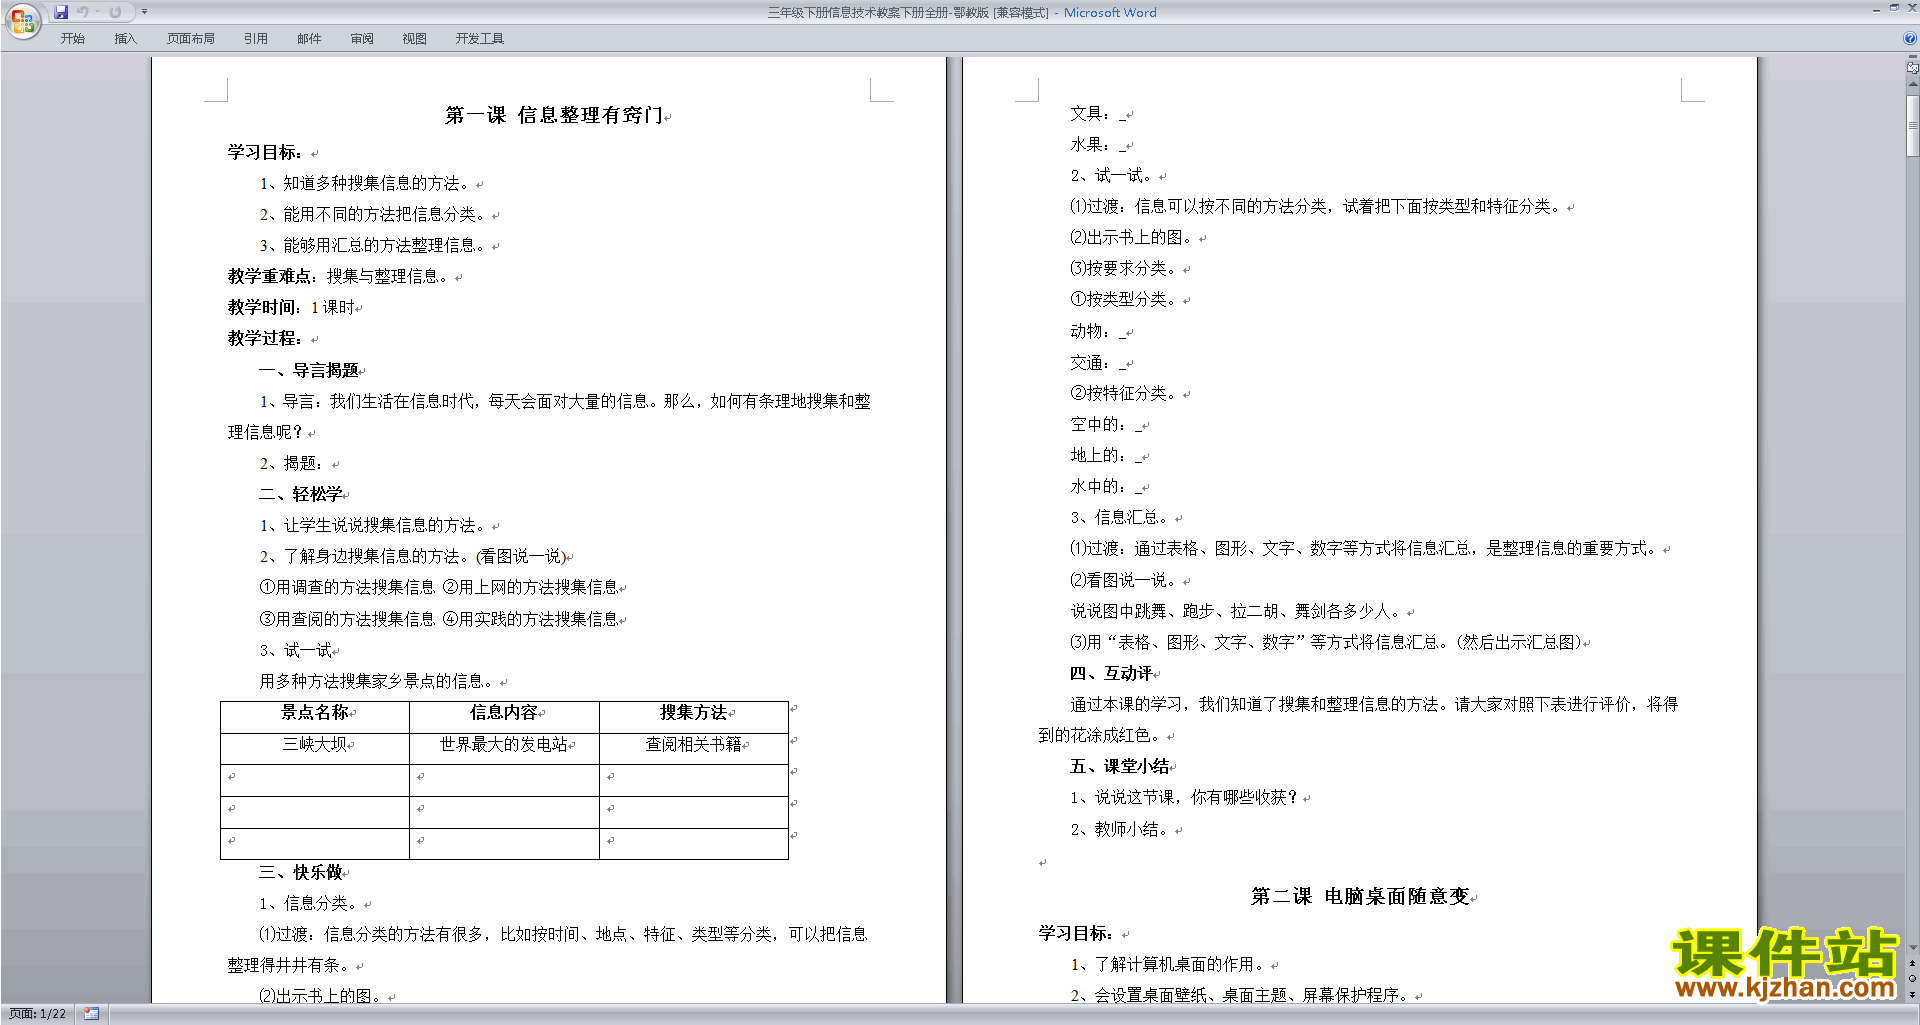Click the heading 第二课 电脑桌面随意变
This screenshot has height=1025, width=1920.
pyautogui.click(x=1361, y=896)
